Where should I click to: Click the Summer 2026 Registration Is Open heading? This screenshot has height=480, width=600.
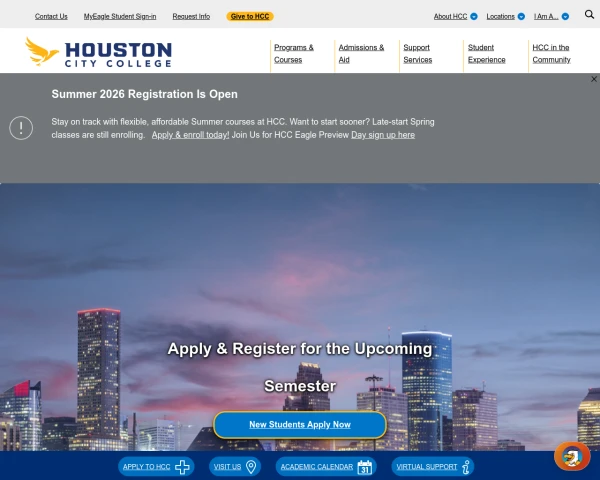pos(145,94)
